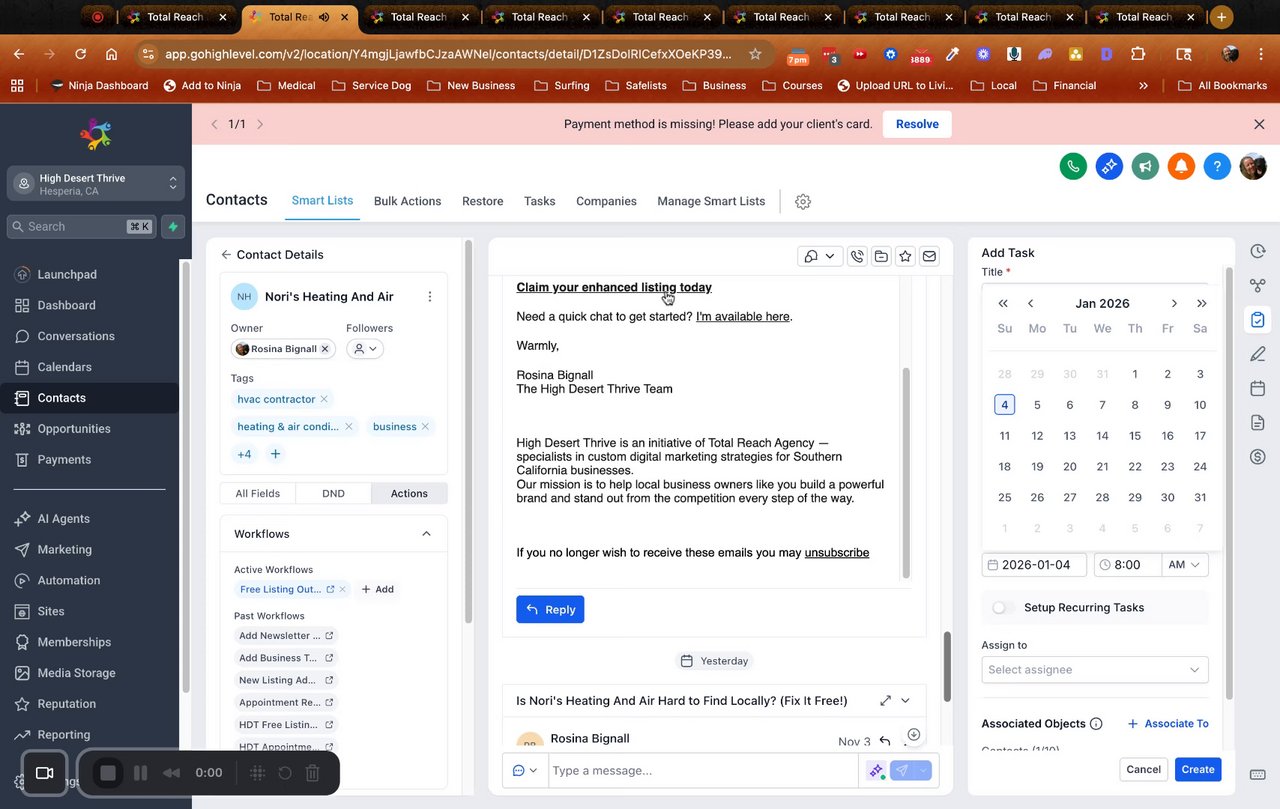Open the Select assignee dropdown

1095,670
